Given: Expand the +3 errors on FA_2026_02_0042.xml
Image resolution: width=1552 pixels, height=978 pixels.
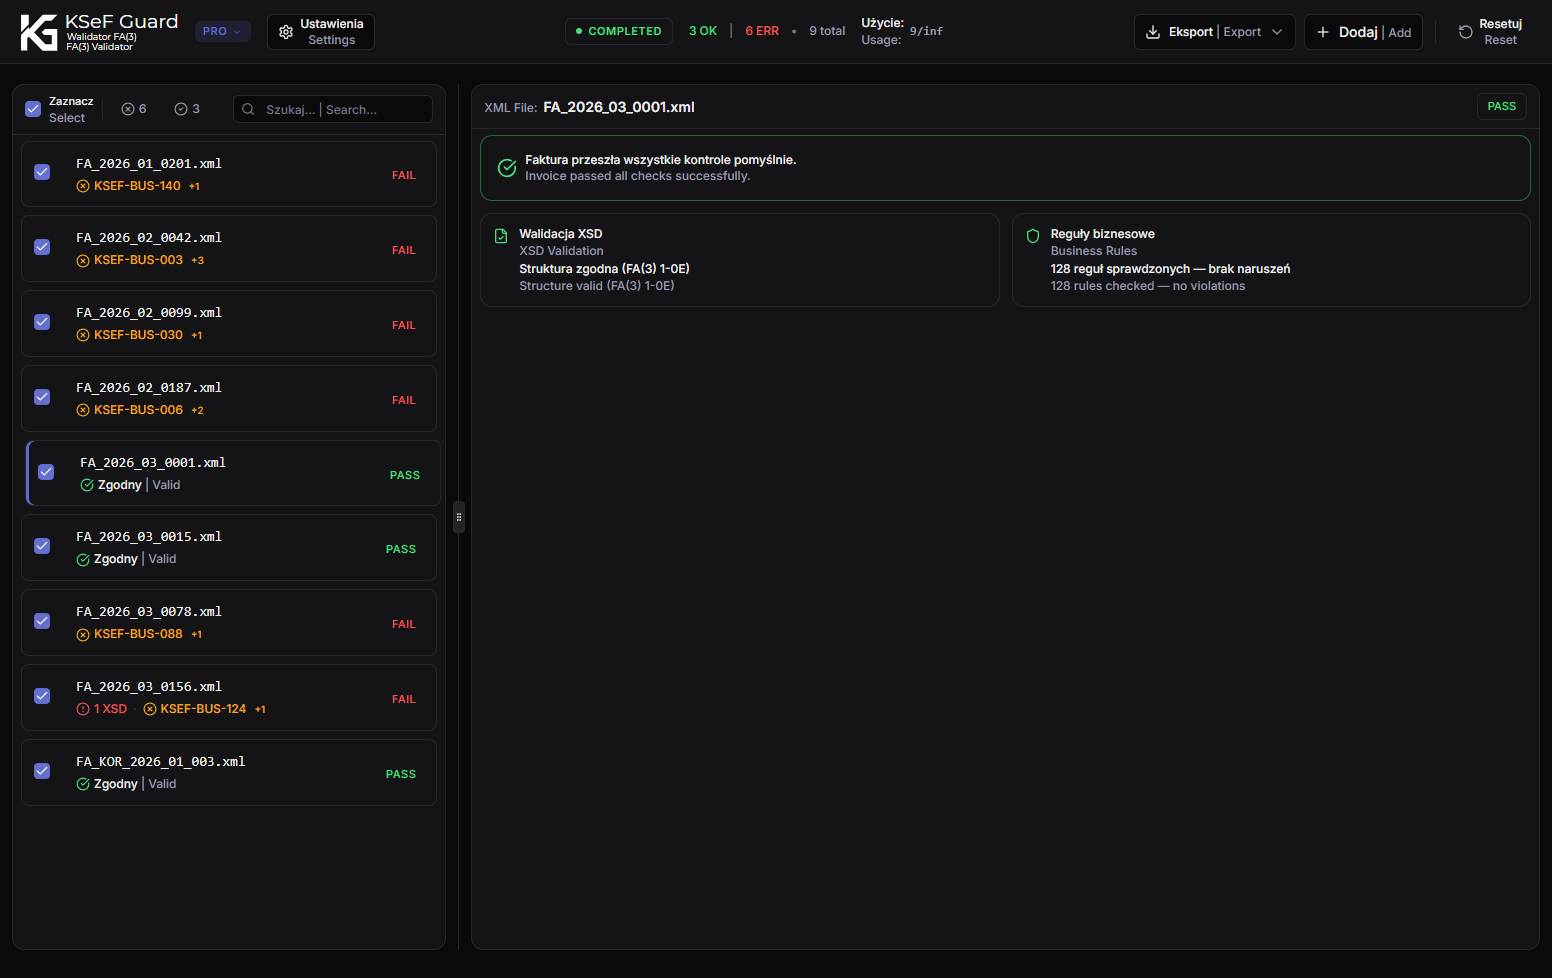Looking at the screenshot, I should (x=198, y=261).
